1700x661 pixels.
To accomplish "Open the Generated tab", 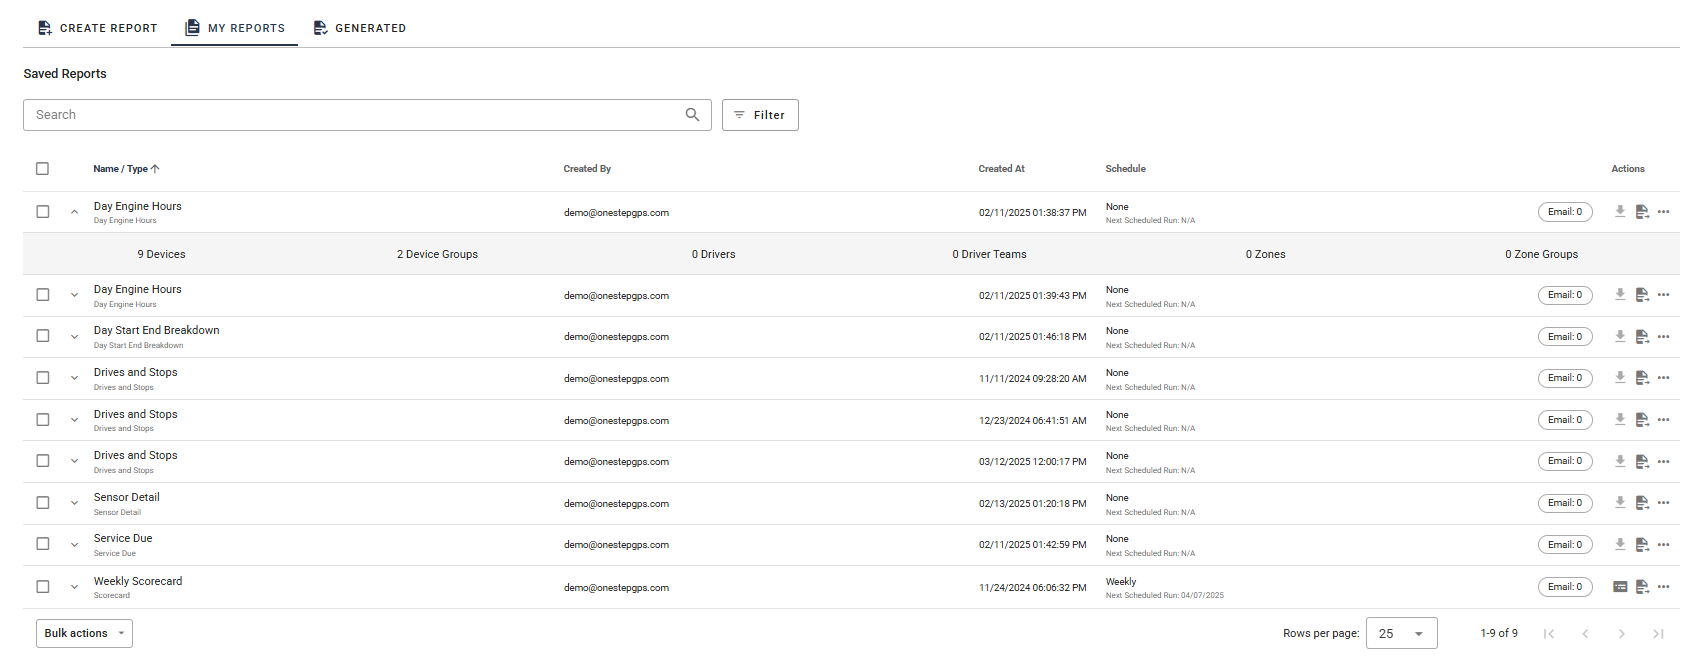I will tap(360, 28).
